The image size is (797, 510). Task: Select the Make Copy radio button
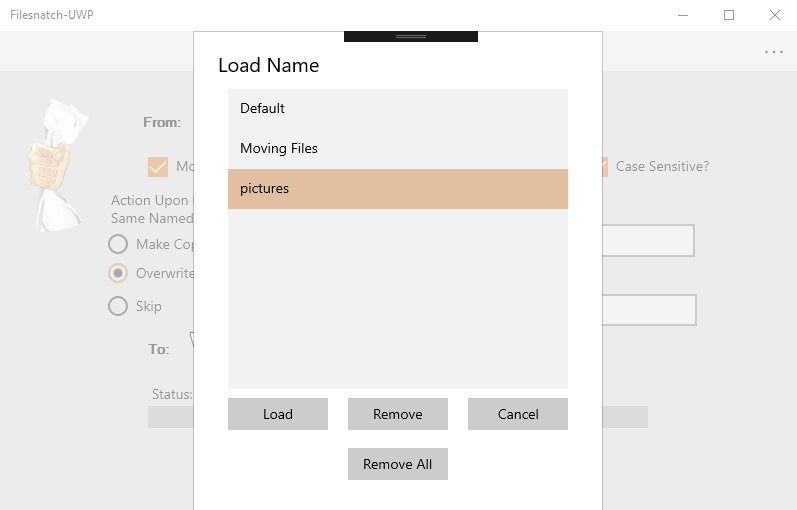[118, 244]
